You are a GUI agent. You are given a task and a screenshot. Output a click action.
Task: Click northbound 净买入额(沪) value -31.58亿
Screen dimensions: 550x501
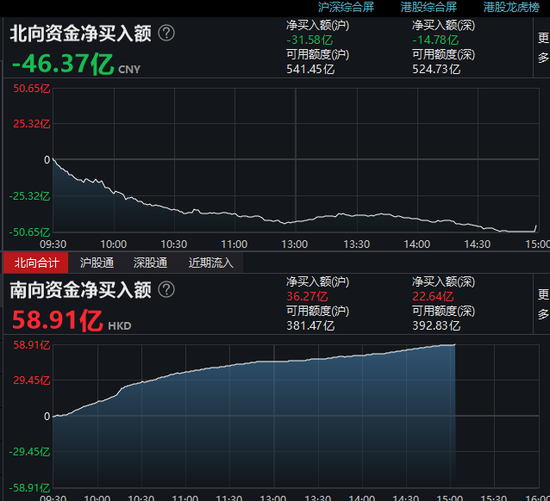click(309, 40)
